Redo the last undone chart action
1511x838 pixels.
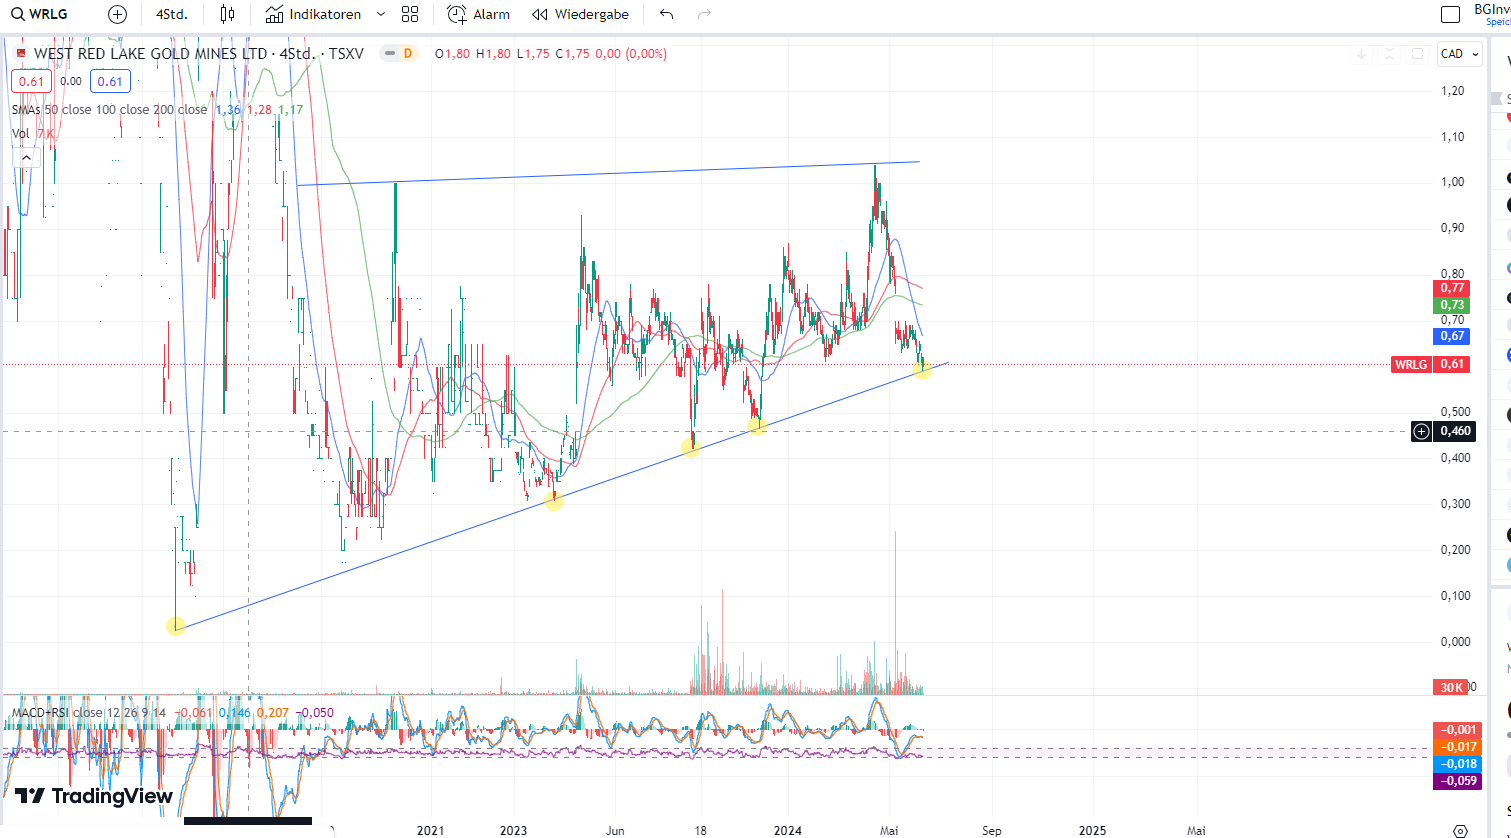(x=704, y=14)
